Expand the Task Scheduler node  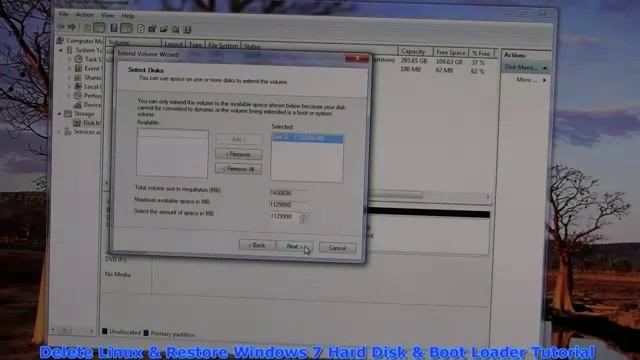click(69, 60)
